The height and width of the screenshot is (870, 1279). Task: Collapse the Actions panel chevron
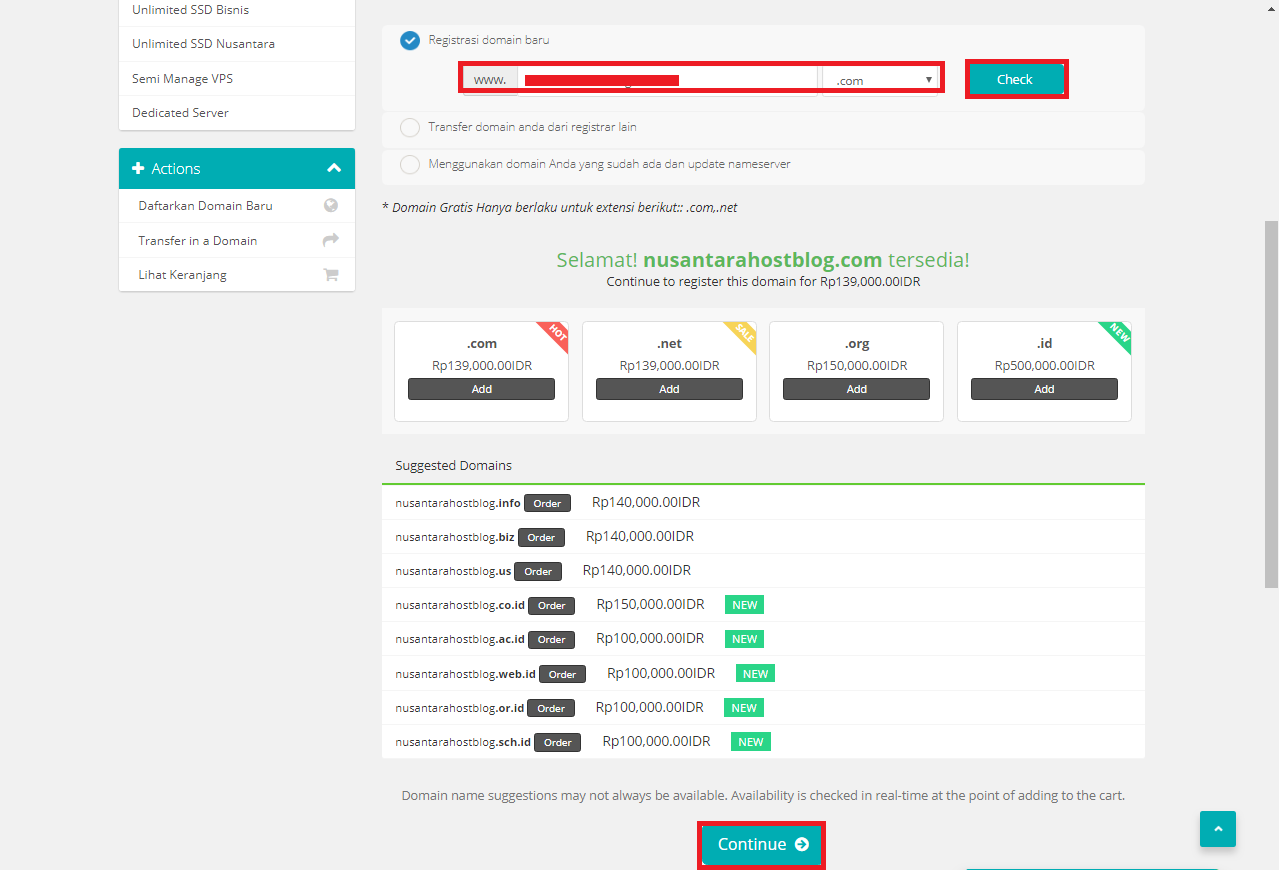click(x=334, y=169)
